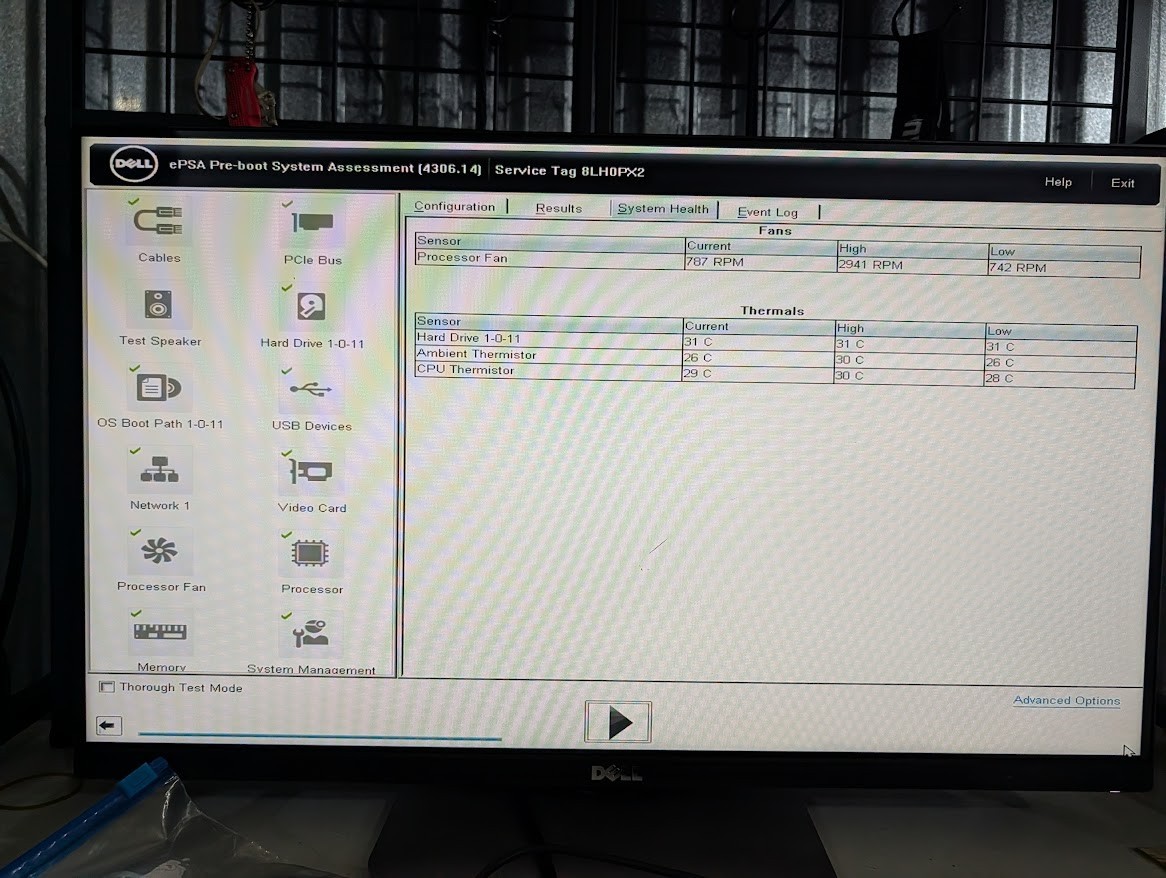1166x878 pixels.
Task: Select the OS Boot Path 1-0-11 icon
Action: pos(159,387)
